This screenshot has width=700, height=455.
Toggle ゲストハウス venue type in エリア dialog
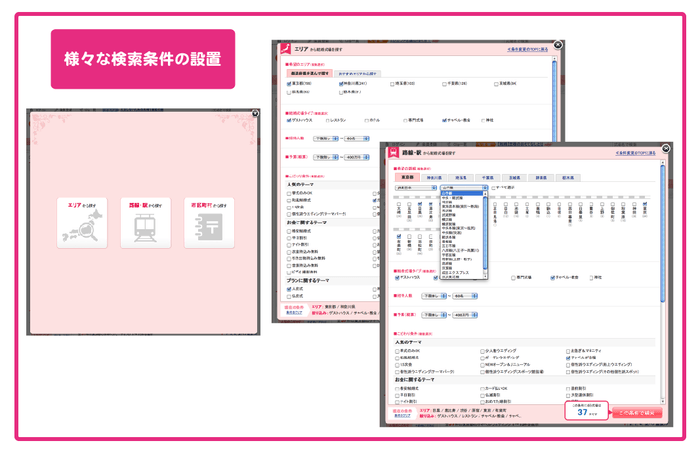tap(289, 120)
